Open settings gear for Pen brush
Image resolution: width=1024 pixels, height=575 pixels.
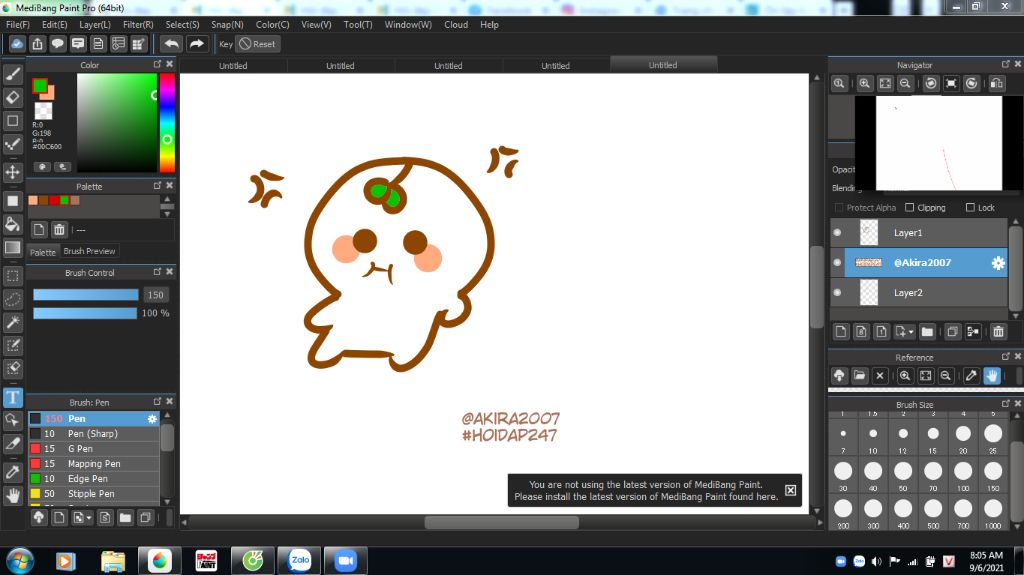pos(152,419)
